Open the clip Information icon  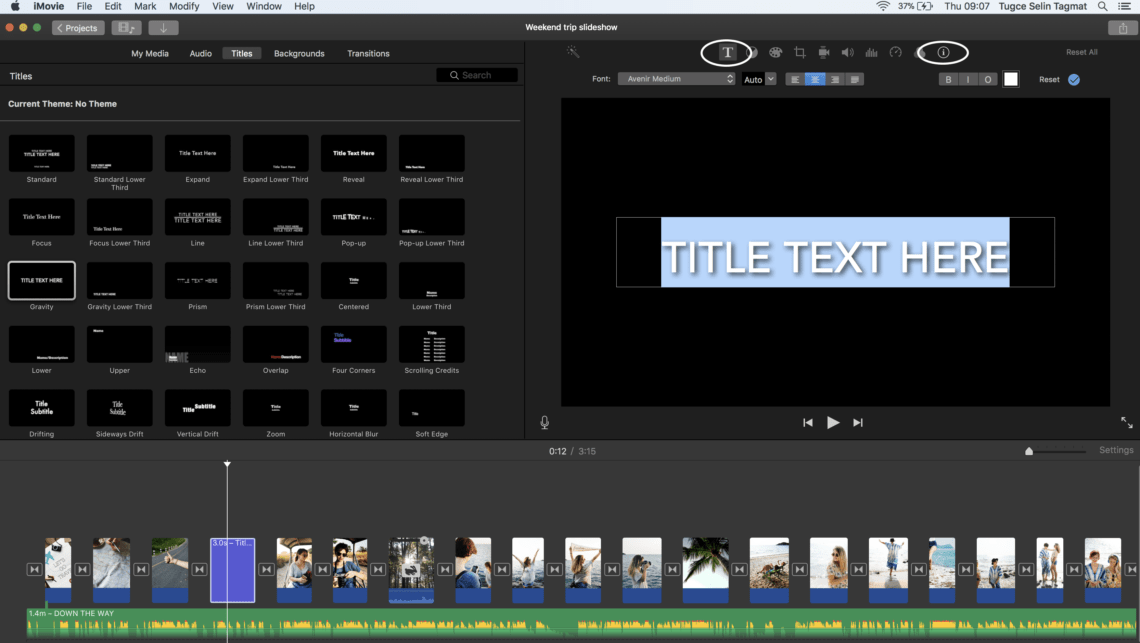click(x=943, y=52)
